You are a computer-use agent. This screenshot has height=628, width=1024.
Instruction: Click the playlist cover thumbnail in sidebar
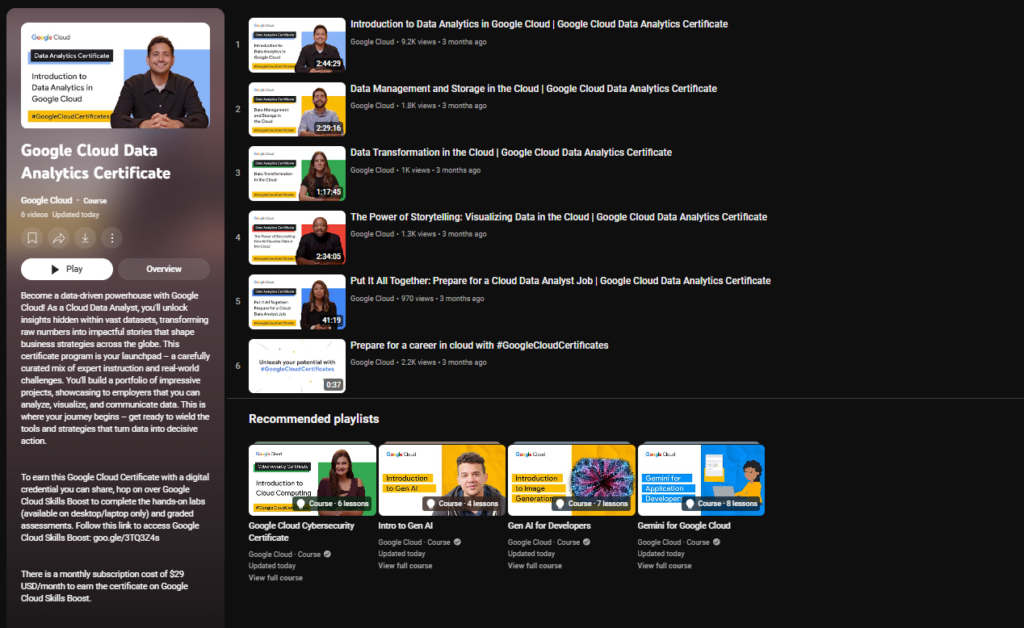tap(115, 75)
